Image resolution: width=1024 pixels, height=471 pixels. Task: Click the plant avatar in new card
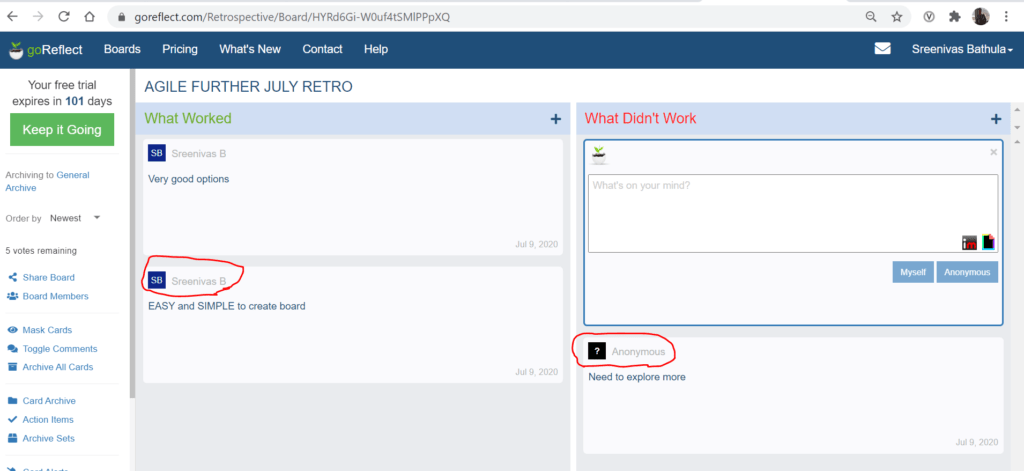click(598, 155)
